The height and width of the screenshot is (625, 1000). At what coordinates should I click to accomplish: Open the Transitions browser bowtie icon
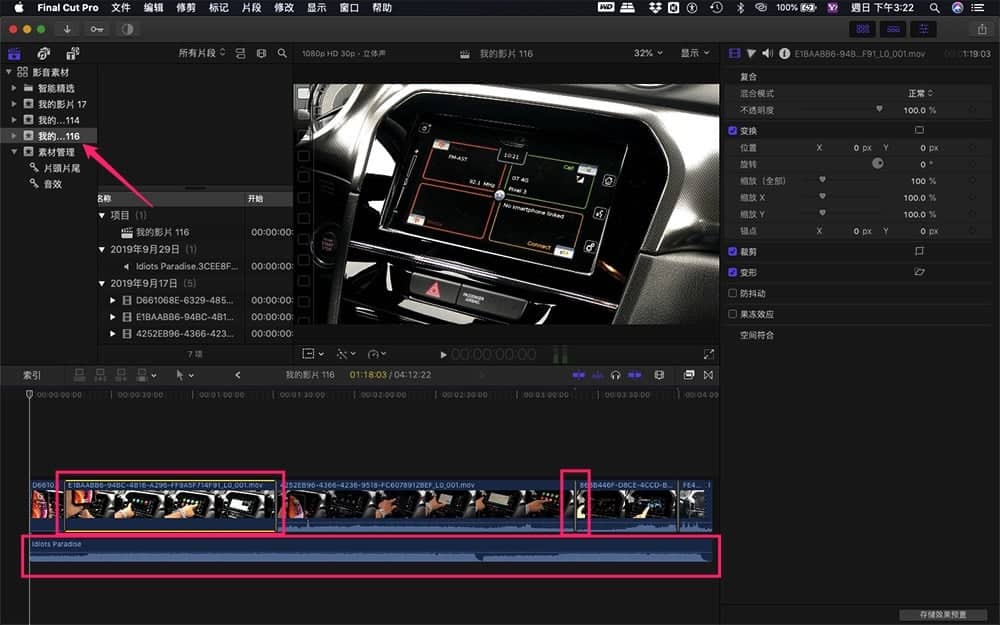coord(708,375)
